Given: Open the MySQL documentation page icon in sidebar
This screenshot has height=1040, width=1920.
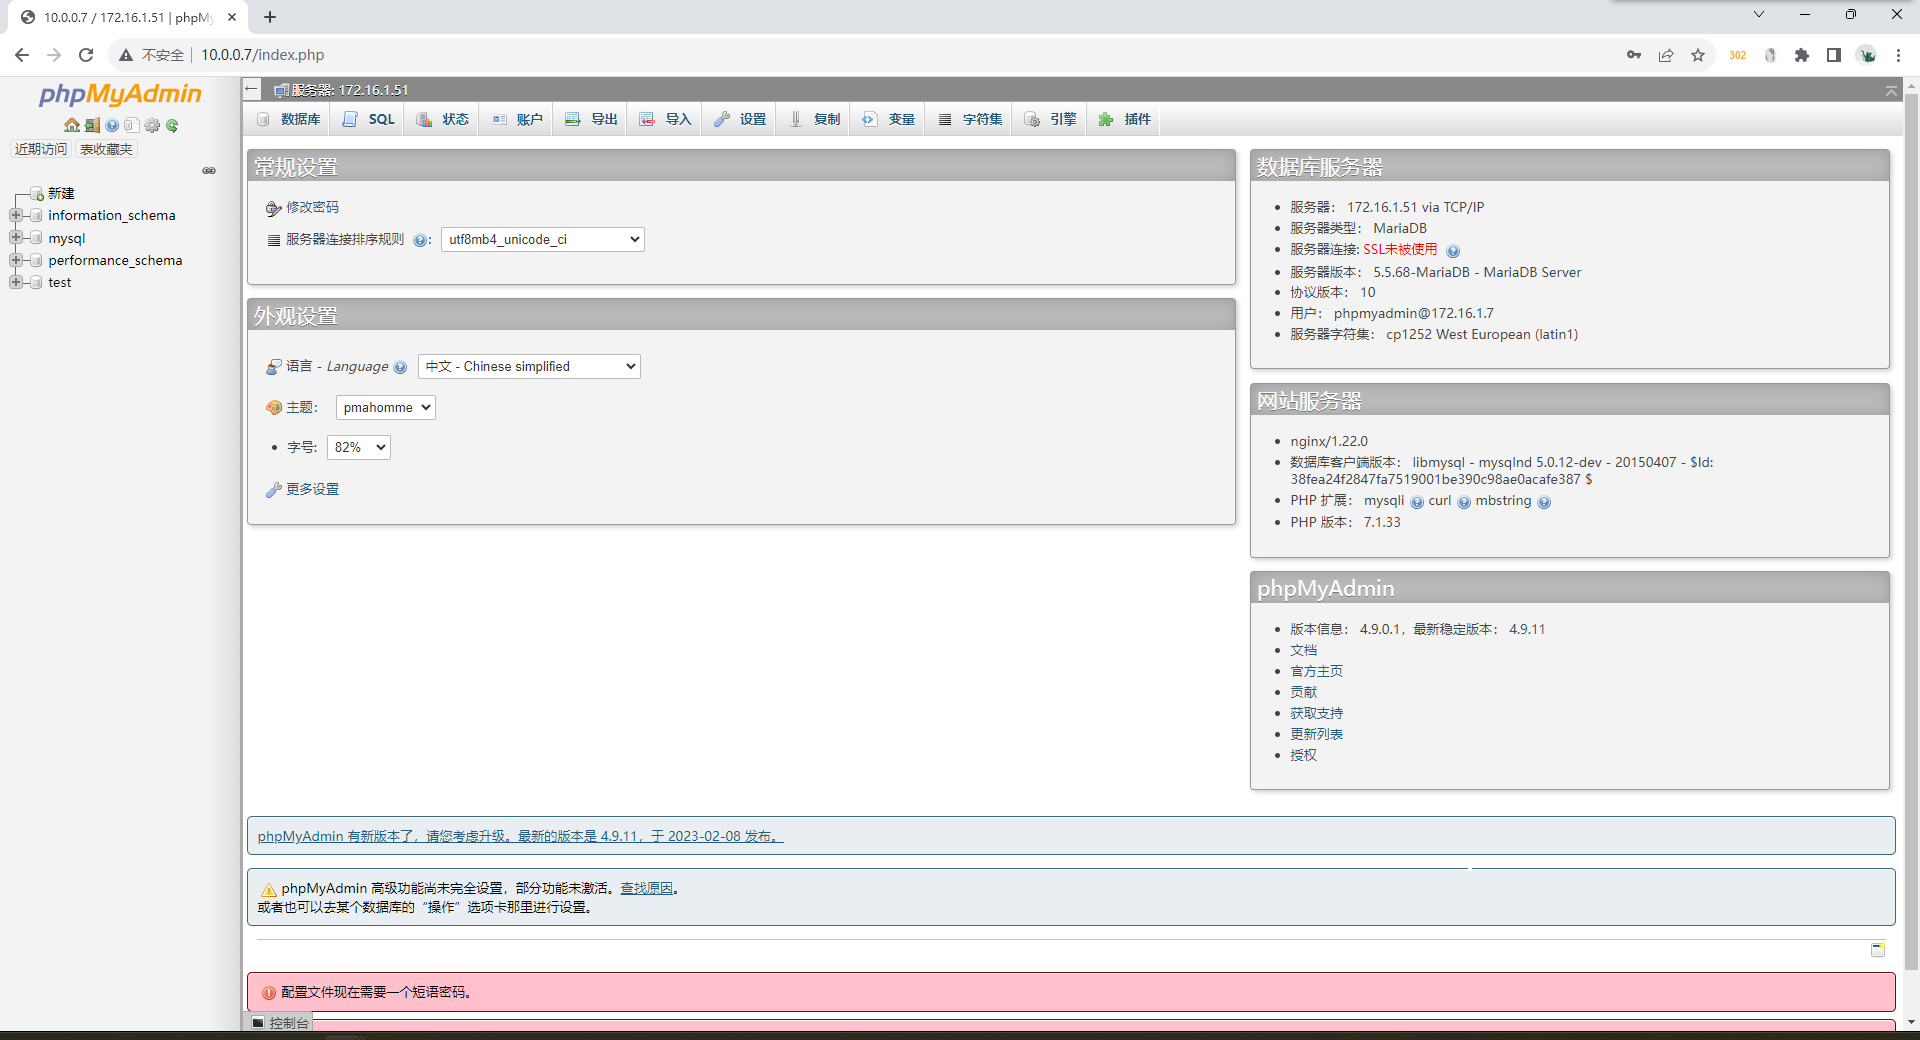Looking at the screenshot, I should (132, 125).
